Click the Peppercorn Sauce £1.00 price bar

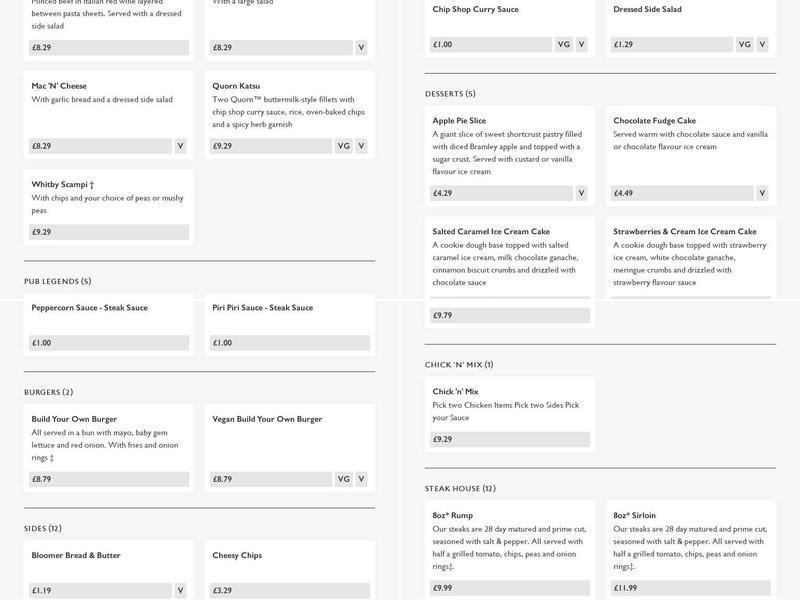tap(109, 343)
